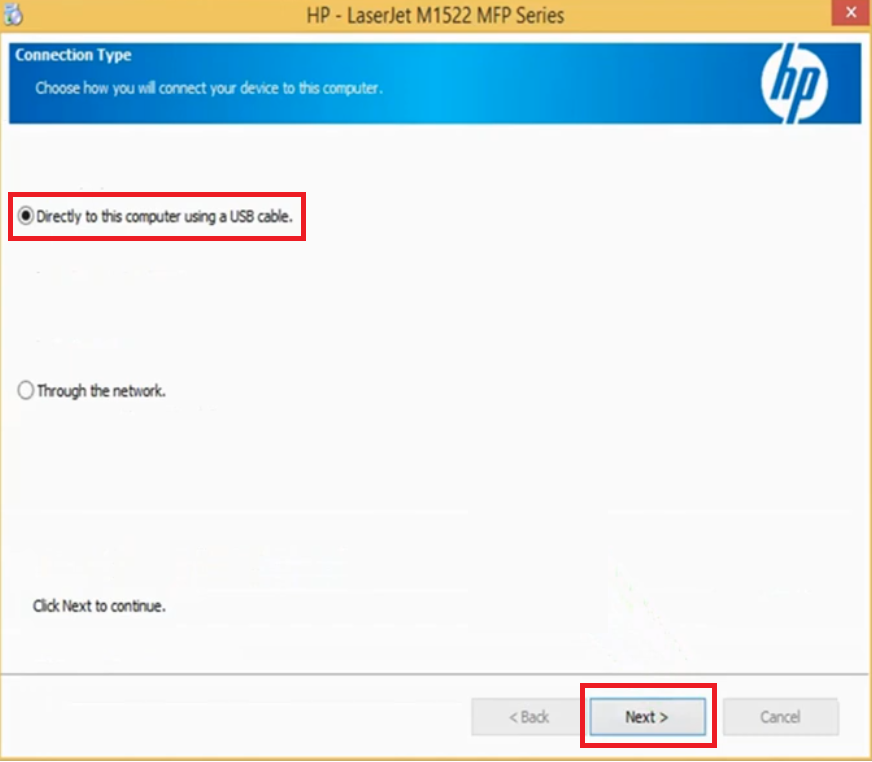Screen dimensions: 872x762
Task: Click the "Choose how you will connect" banner text
Action: point(209,88)
